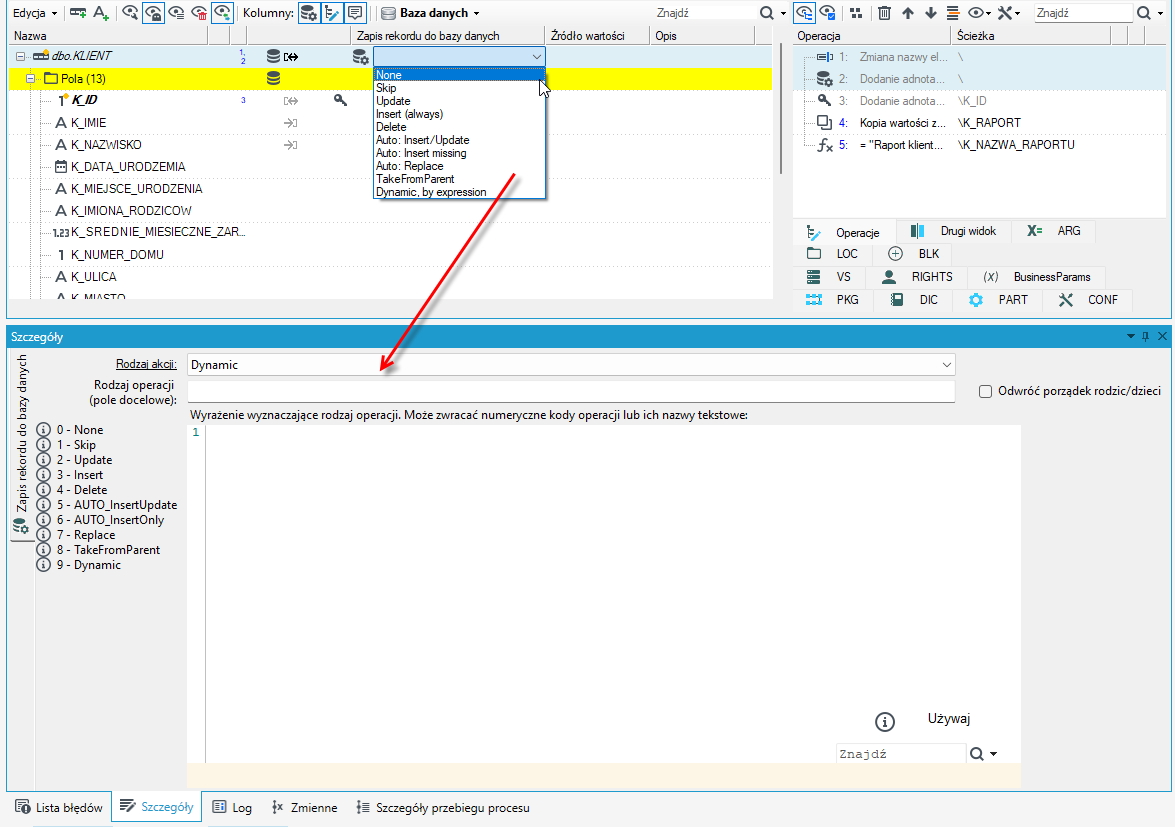The image size is (1175, 827).
Task: Check Odwróć porządek rodzic/dzieci checkbox
Action: coord(985,391)
